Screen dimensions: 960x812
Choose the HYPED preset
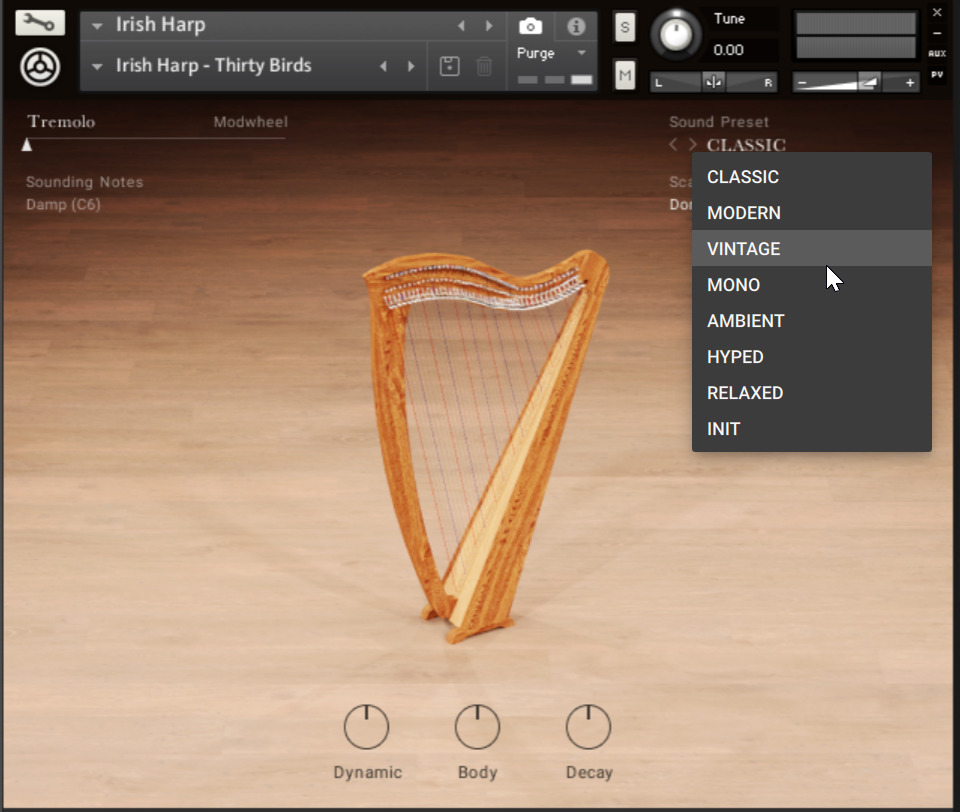[811, 357]
